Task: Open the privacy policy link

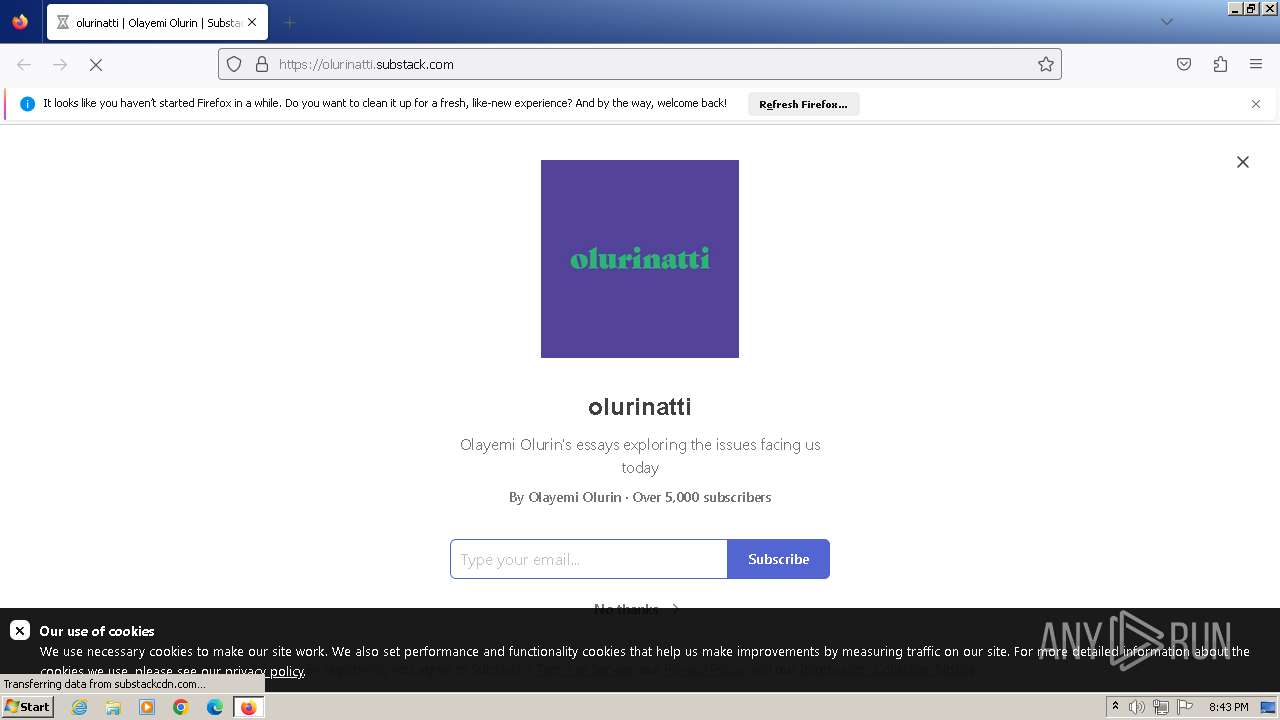Action: coord(264,671)
